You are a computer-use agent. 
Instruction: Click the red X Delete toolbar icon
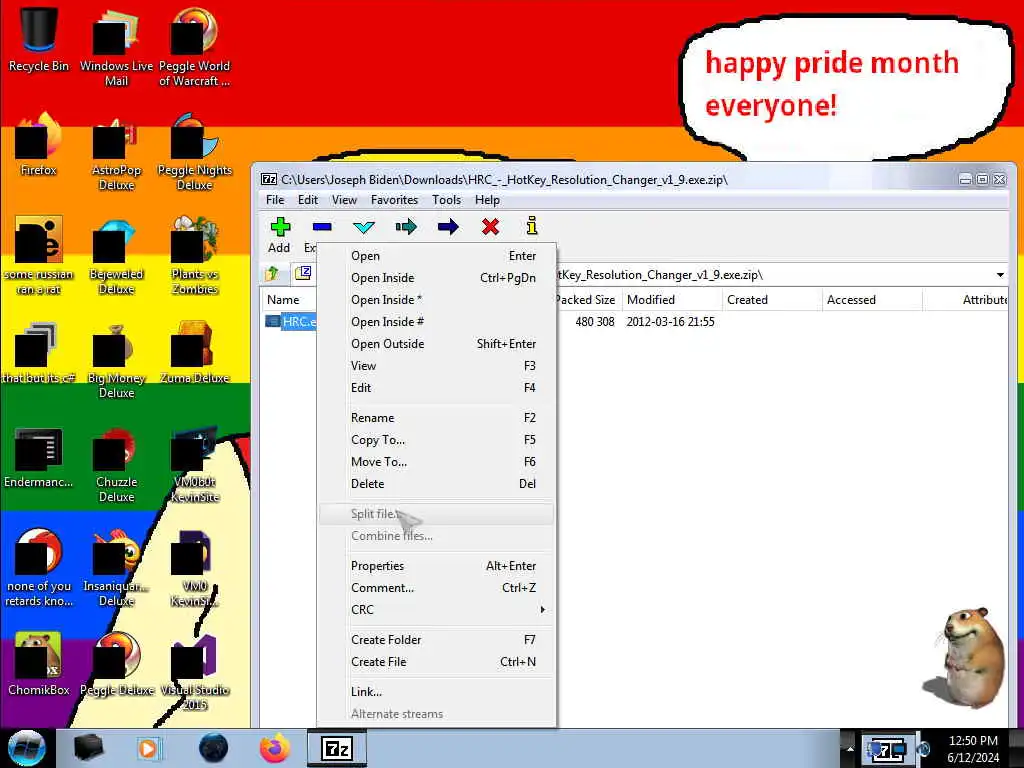pyautogui.click(x=490, y=227)
